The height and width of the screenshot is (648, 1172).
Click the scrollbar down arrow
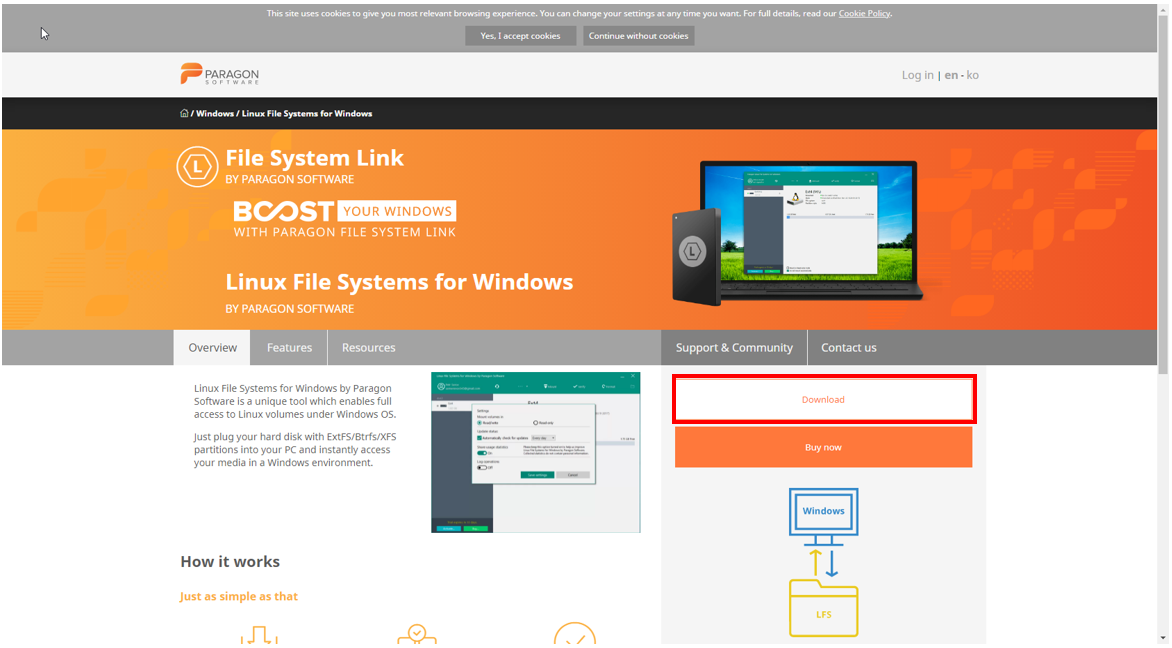1162,639
